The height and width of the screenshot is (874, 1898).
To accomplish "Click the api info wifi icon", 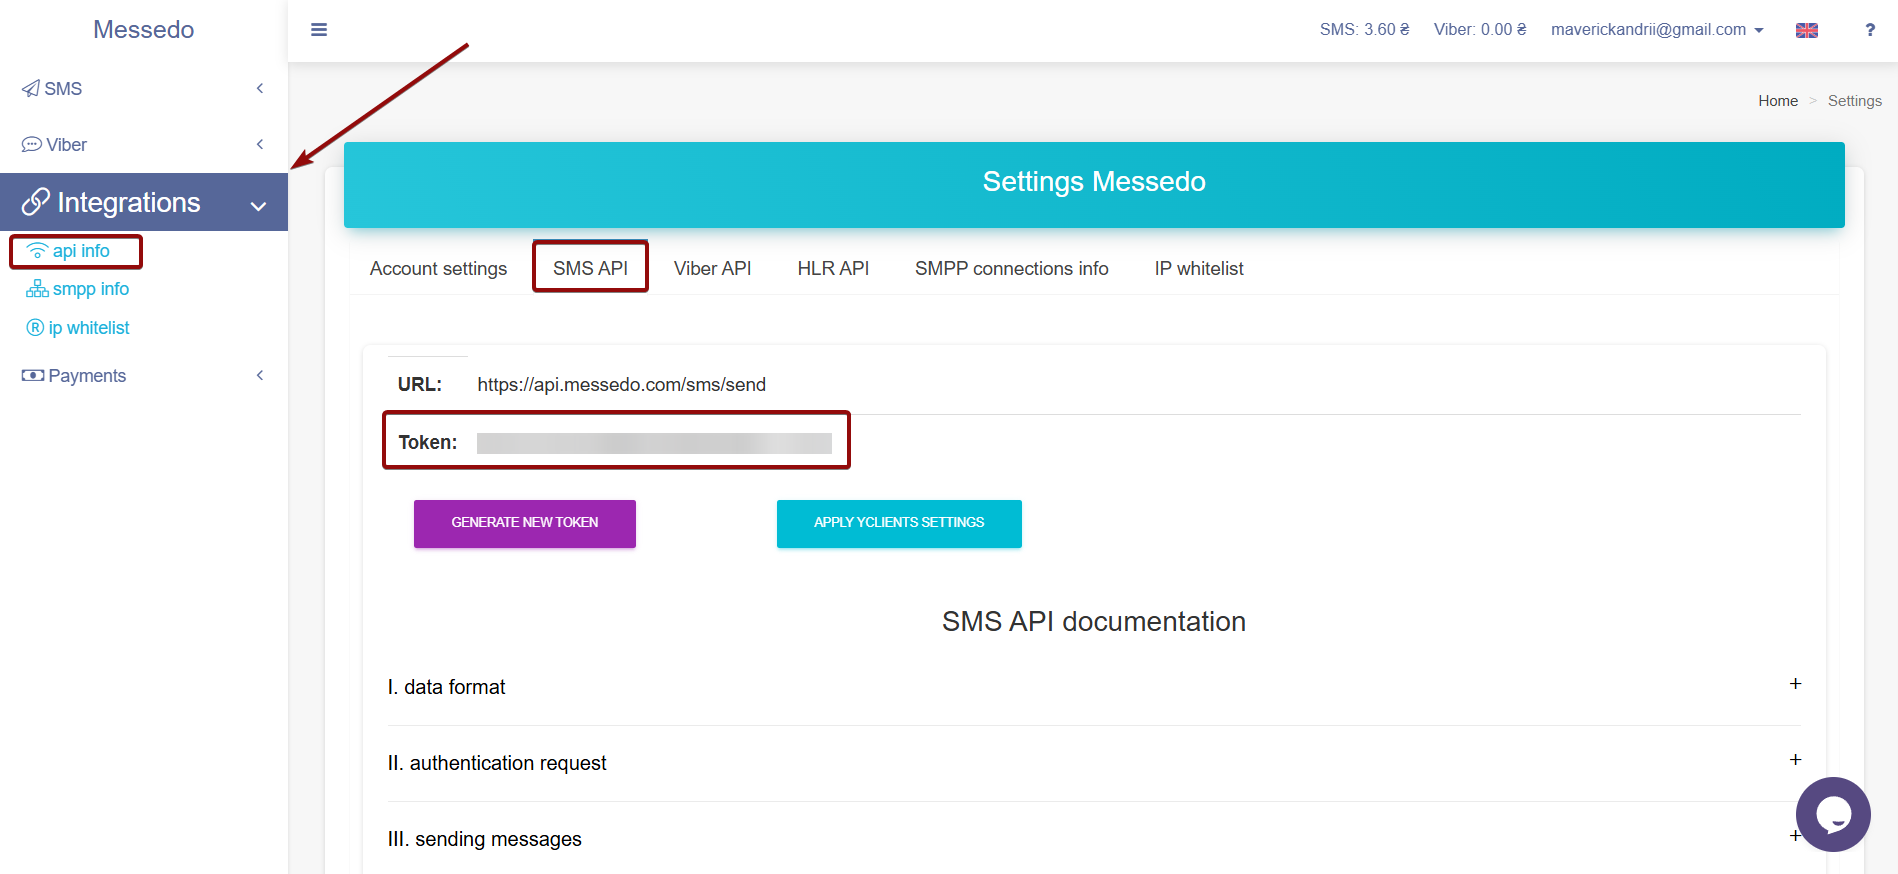I will coord(37,251).
